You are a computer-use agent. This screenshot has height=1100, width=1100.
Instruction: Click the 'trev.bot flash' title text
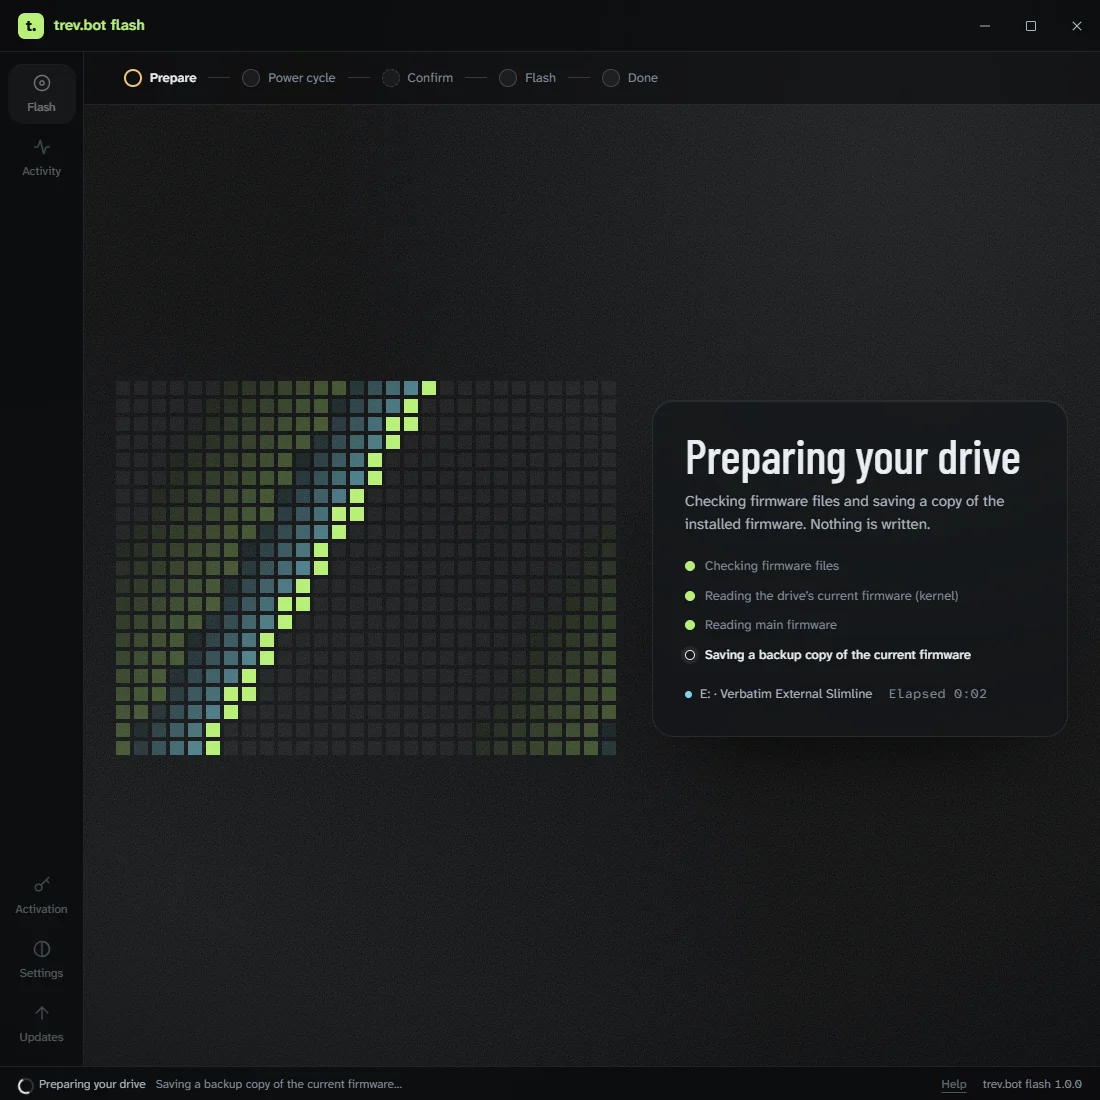(x=99, y=25)
